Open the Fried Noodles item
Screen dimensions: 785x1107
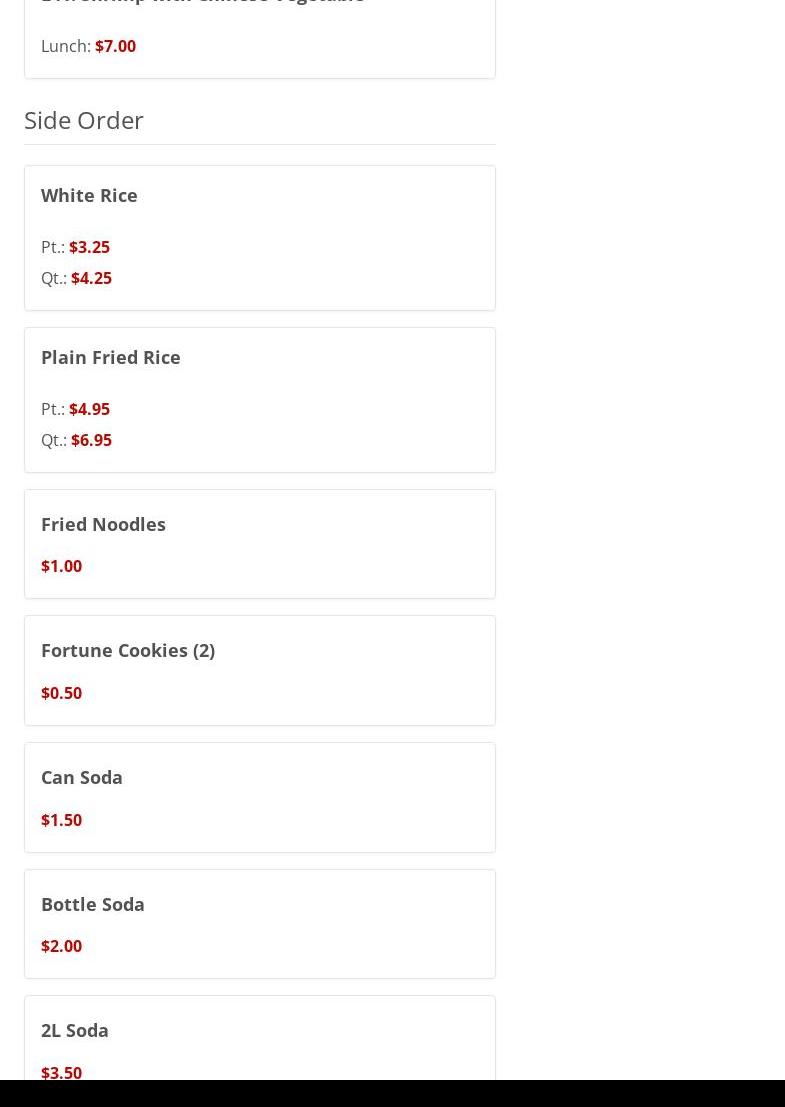point(103,524)
